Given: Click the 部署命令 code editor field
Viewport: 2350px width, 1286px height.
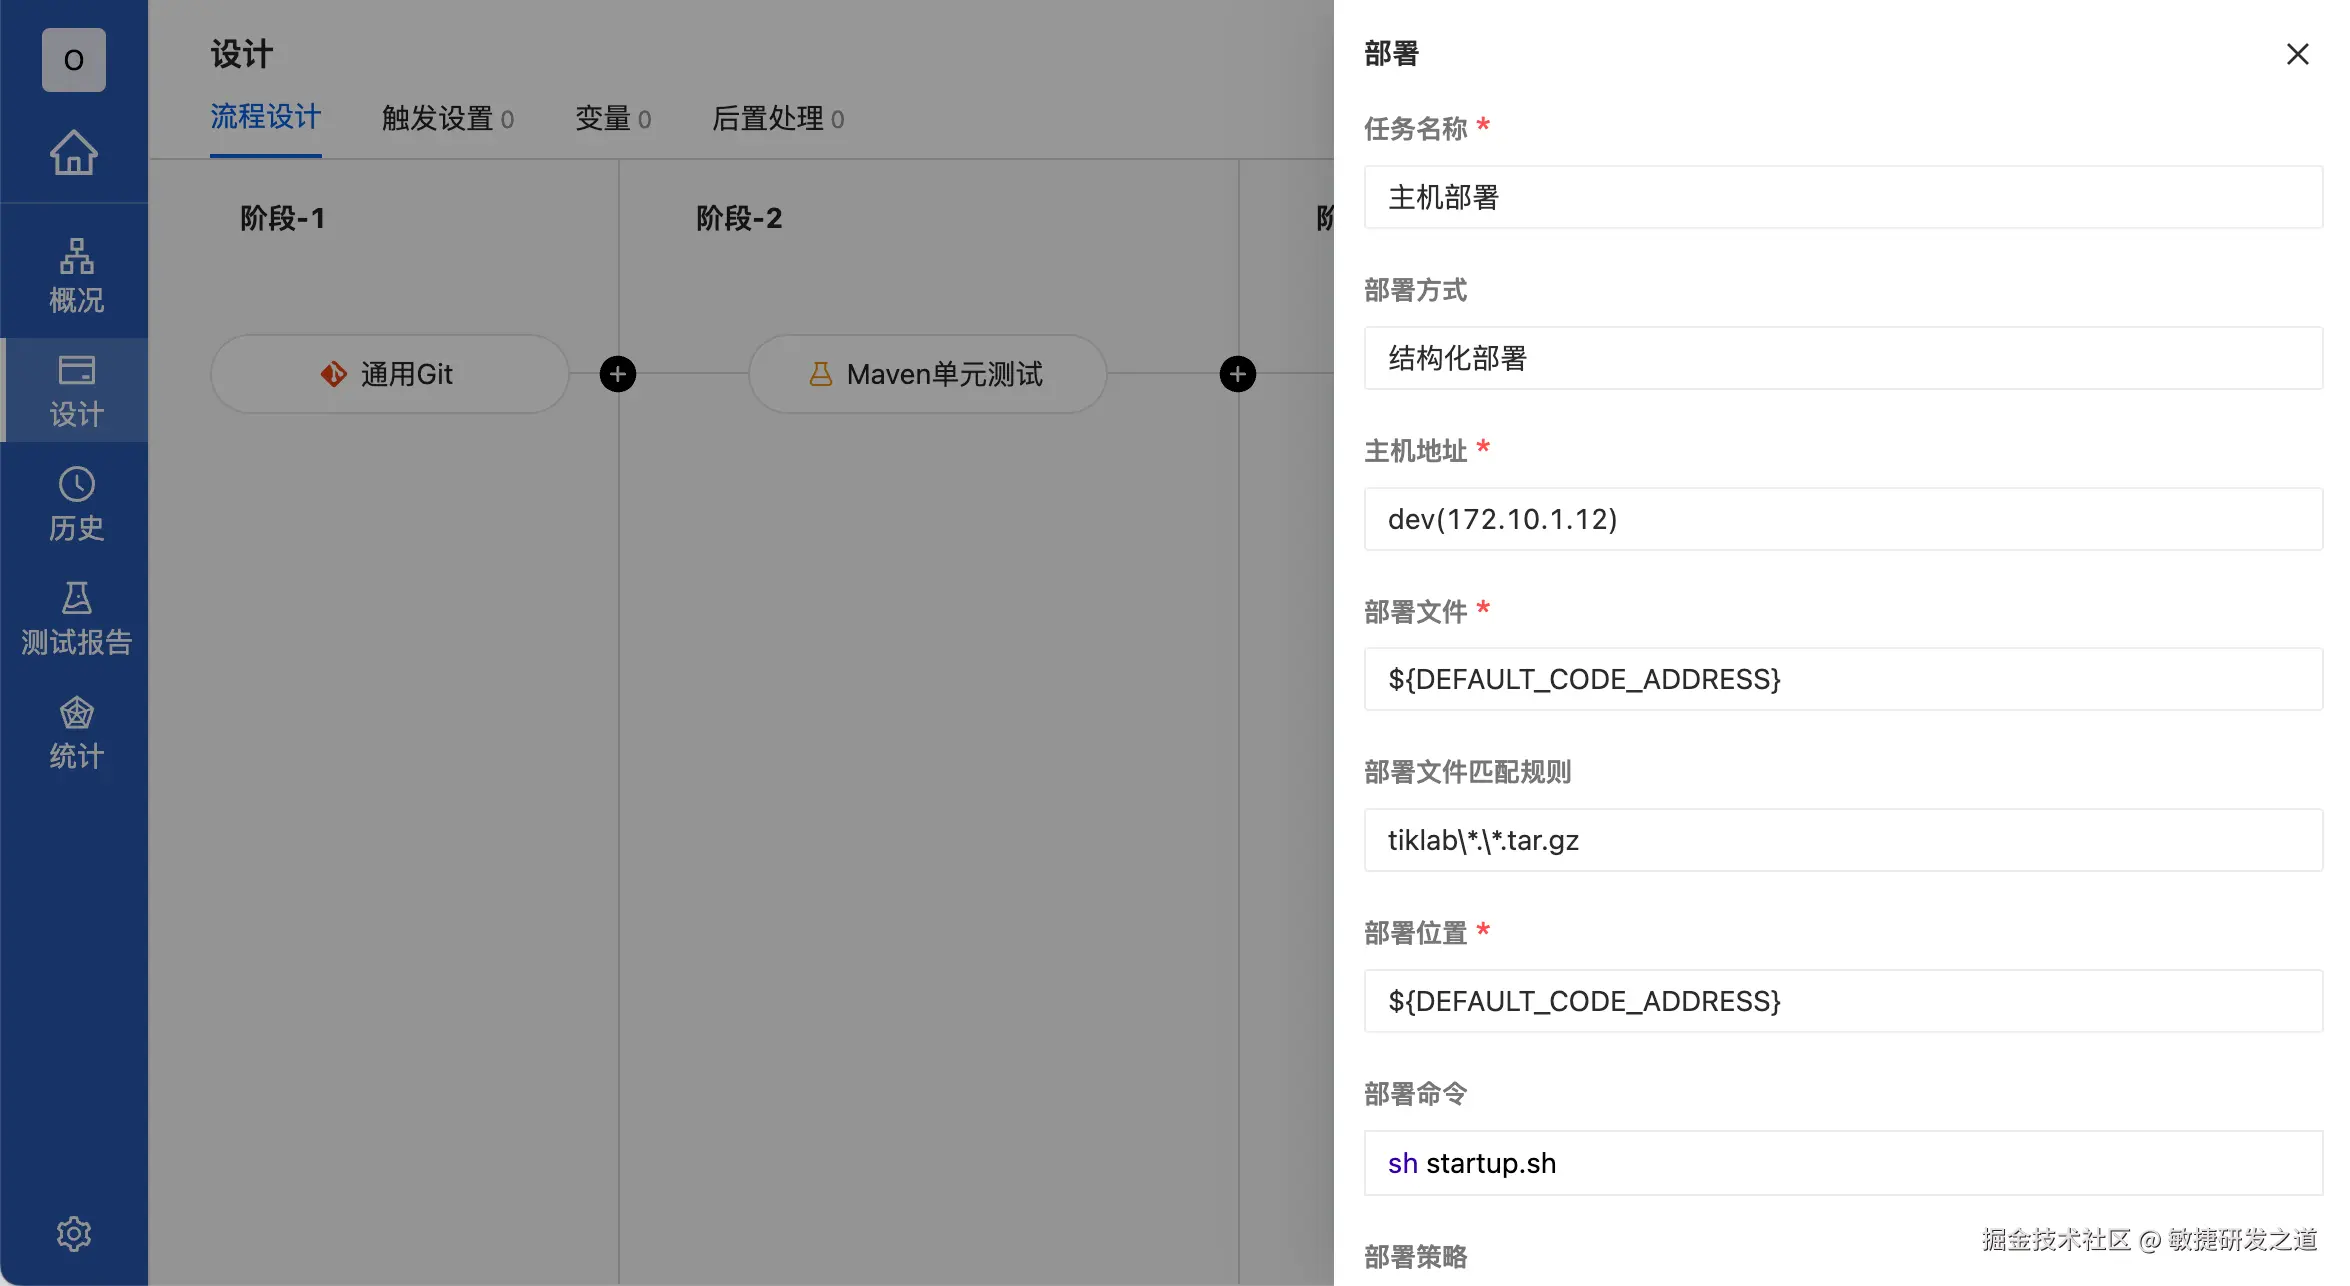Looking at the screenshot, I should point(1842,1163).
